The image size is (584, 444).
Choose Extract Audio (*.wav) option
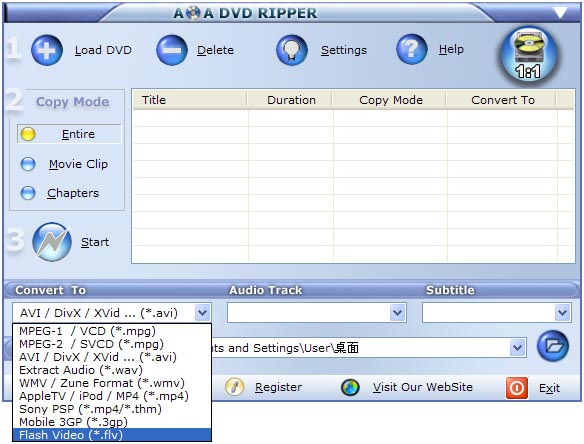coord(112,370)
